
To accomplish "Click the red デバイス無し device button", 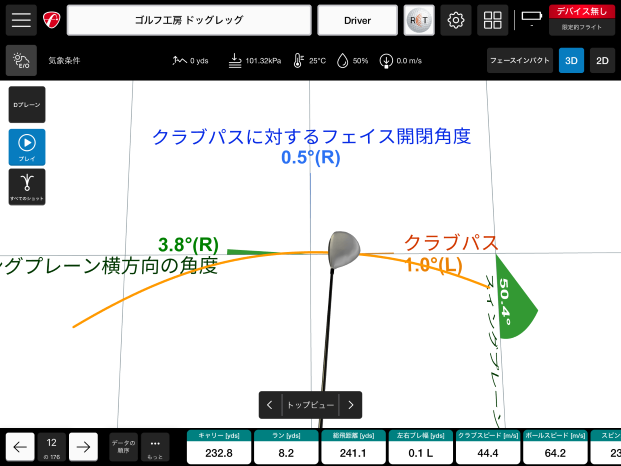I will click(582, 11).
